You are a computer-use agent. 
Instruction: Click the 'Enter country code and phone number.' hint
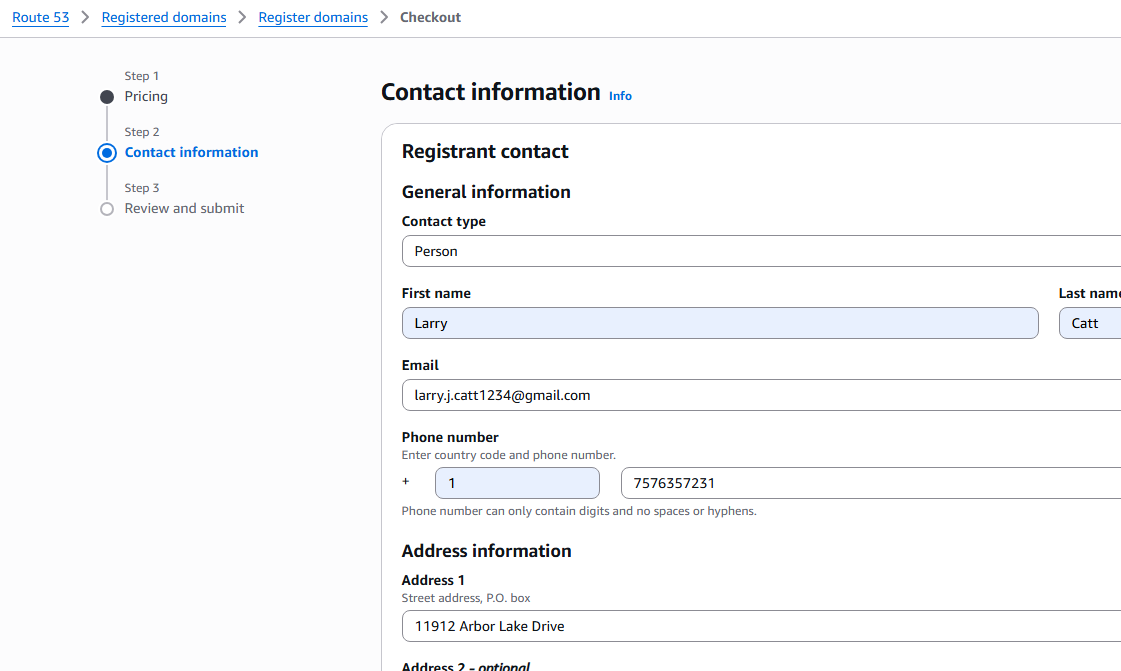tap(508, 455)
